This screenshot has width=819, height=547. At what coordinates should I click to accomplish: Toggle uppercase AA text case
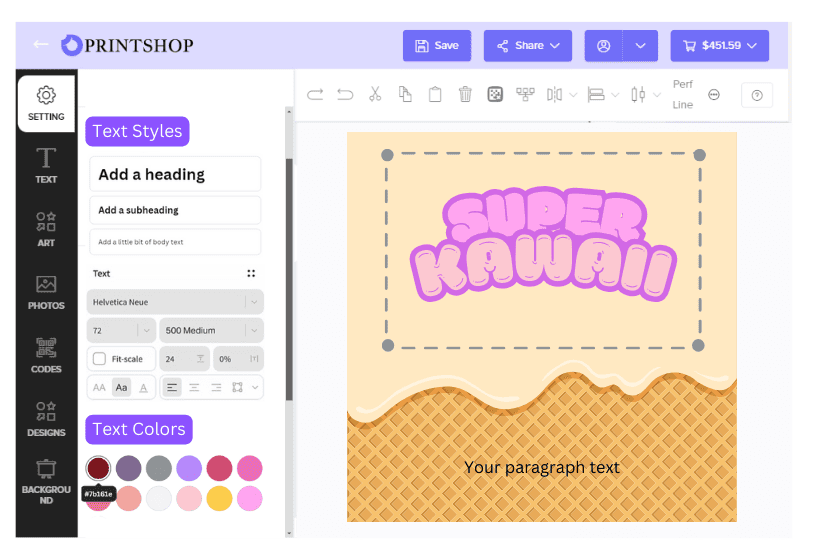pyautogui.click(x=99, y=388)
